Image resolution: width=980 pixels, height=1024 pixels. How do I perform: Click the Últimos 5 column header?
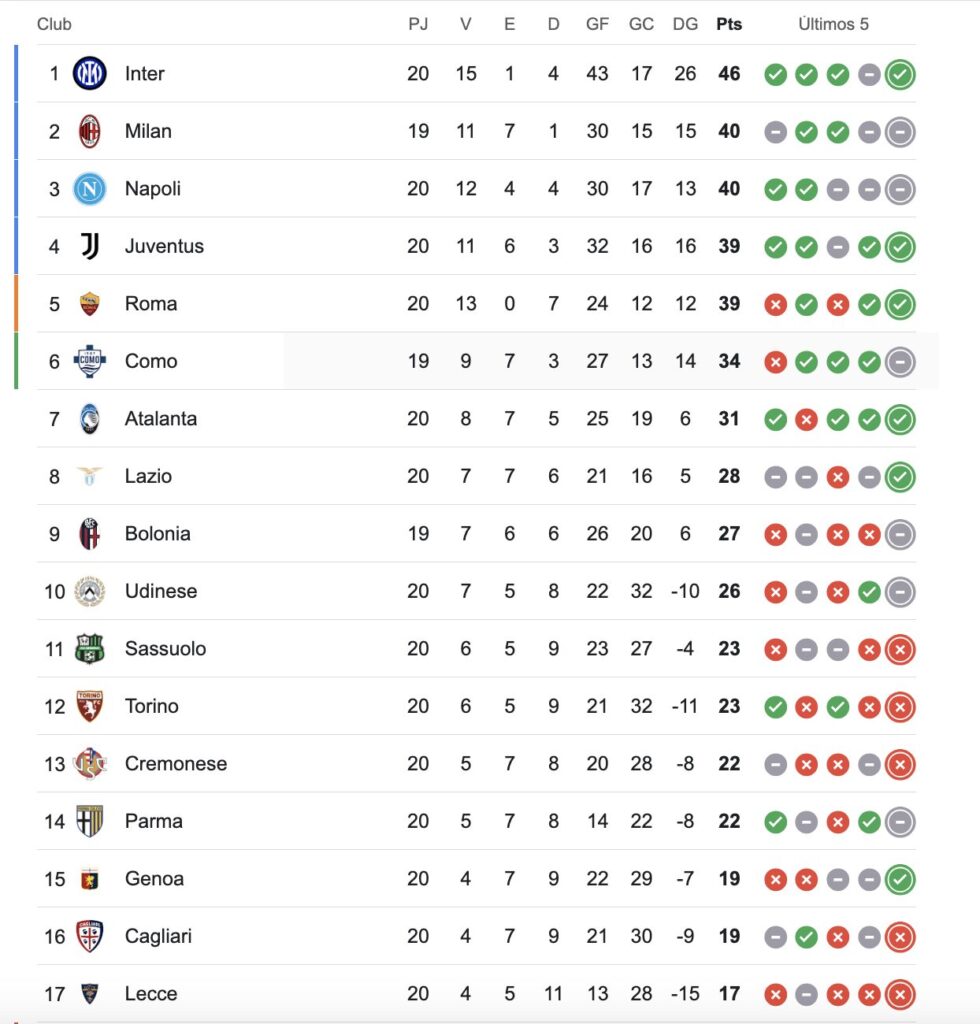pyautogui.click(x=833, y=24)
